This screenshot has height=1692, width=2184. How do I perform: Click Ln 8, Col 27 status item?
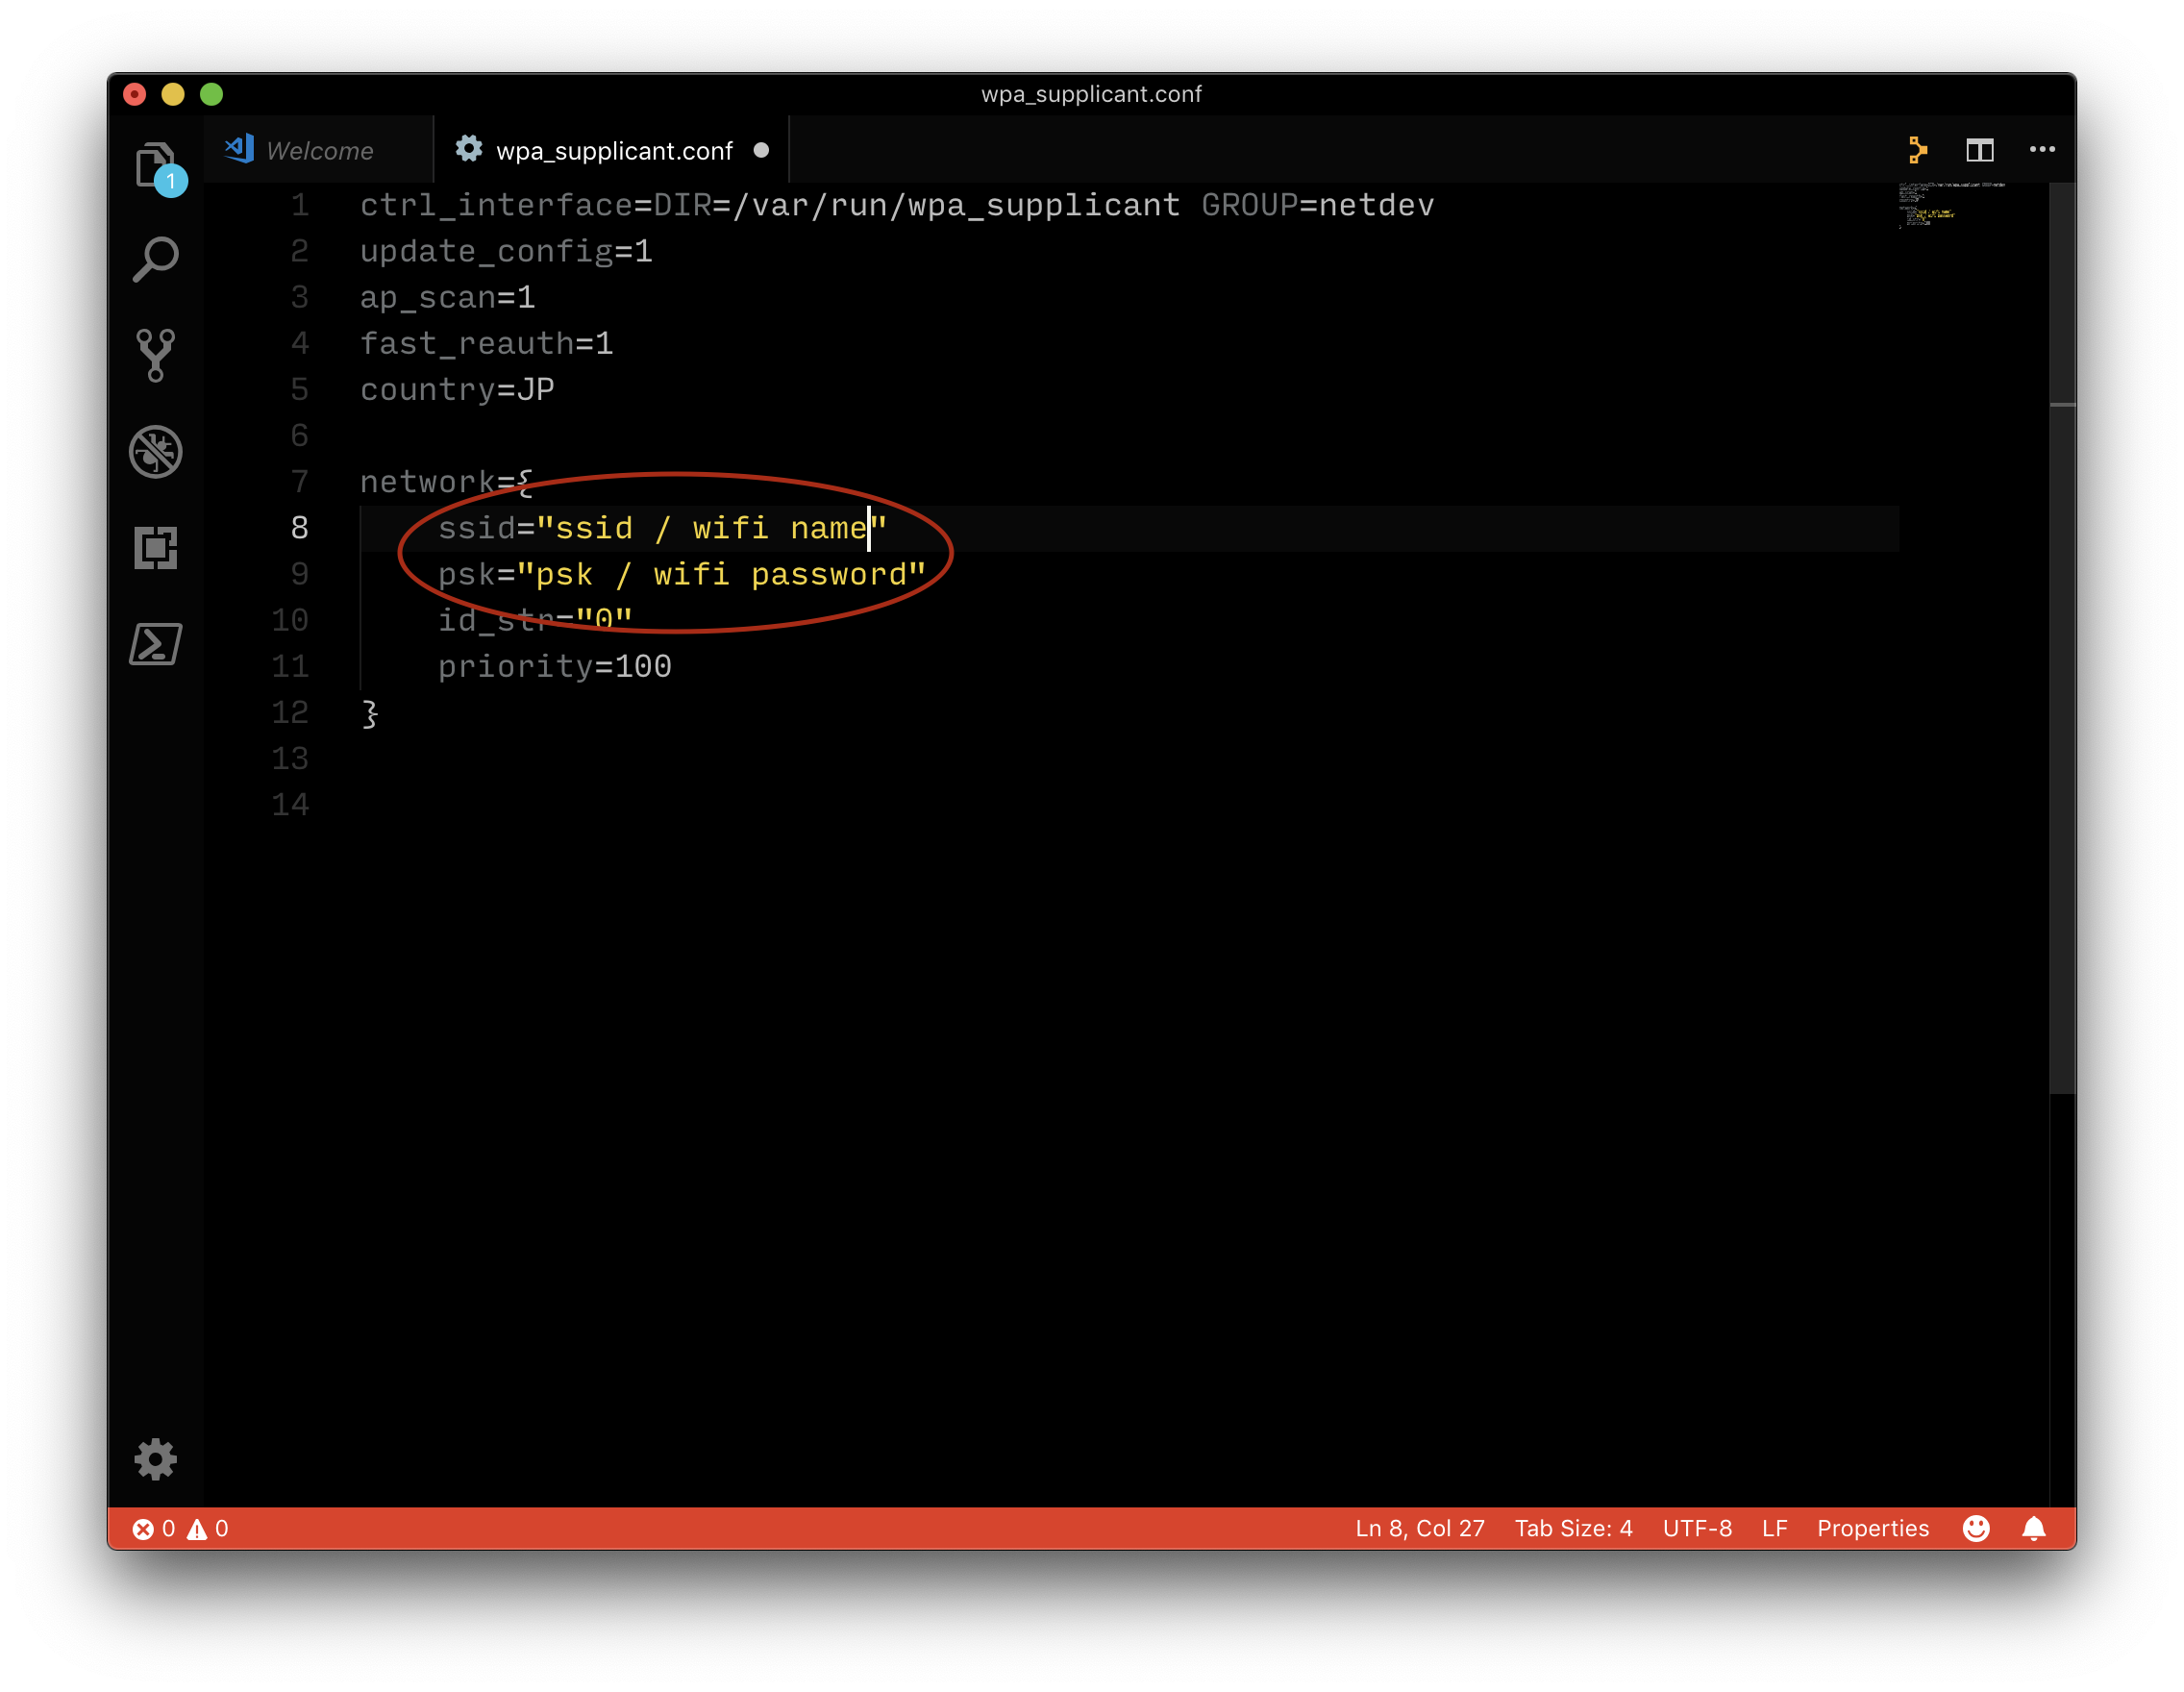coord(1419,1528)
